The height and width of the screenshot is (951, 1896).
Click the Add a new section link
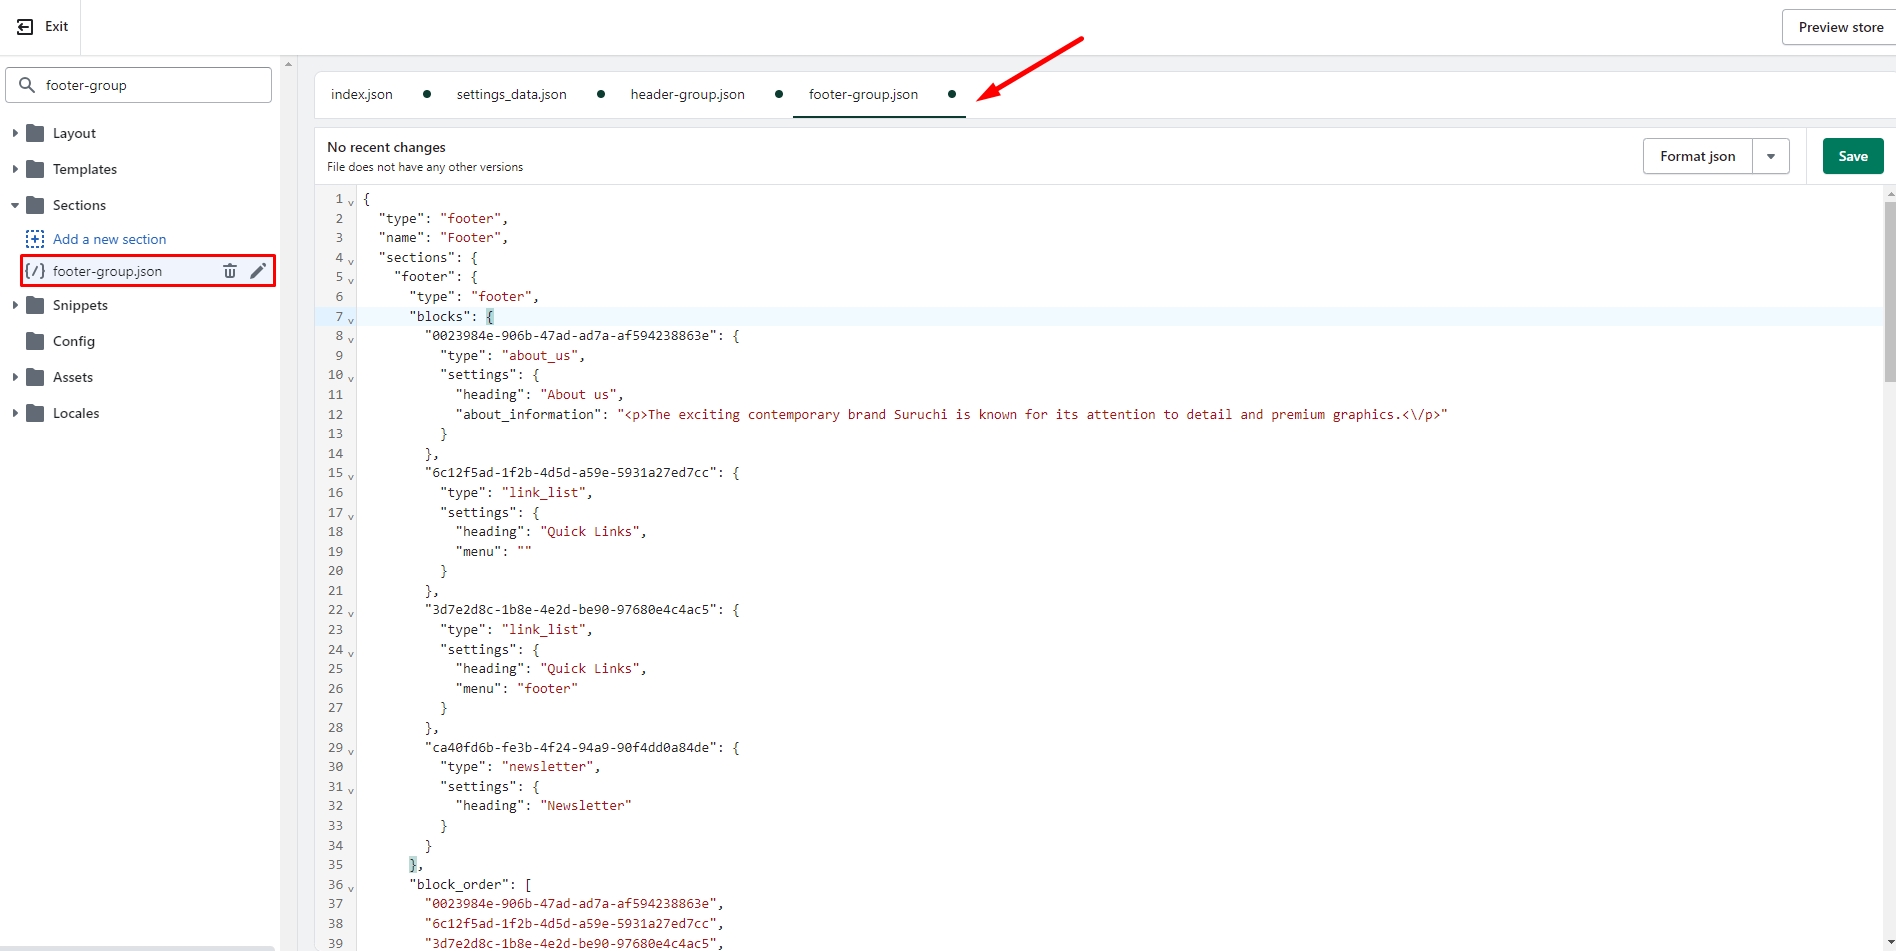tap(110, 239)
